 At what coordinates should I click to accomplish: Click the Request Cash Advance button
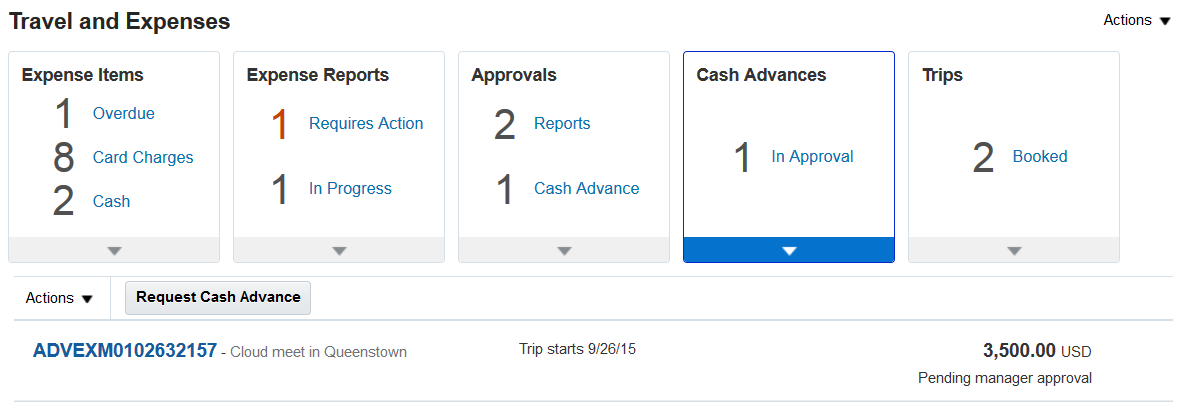218,297
